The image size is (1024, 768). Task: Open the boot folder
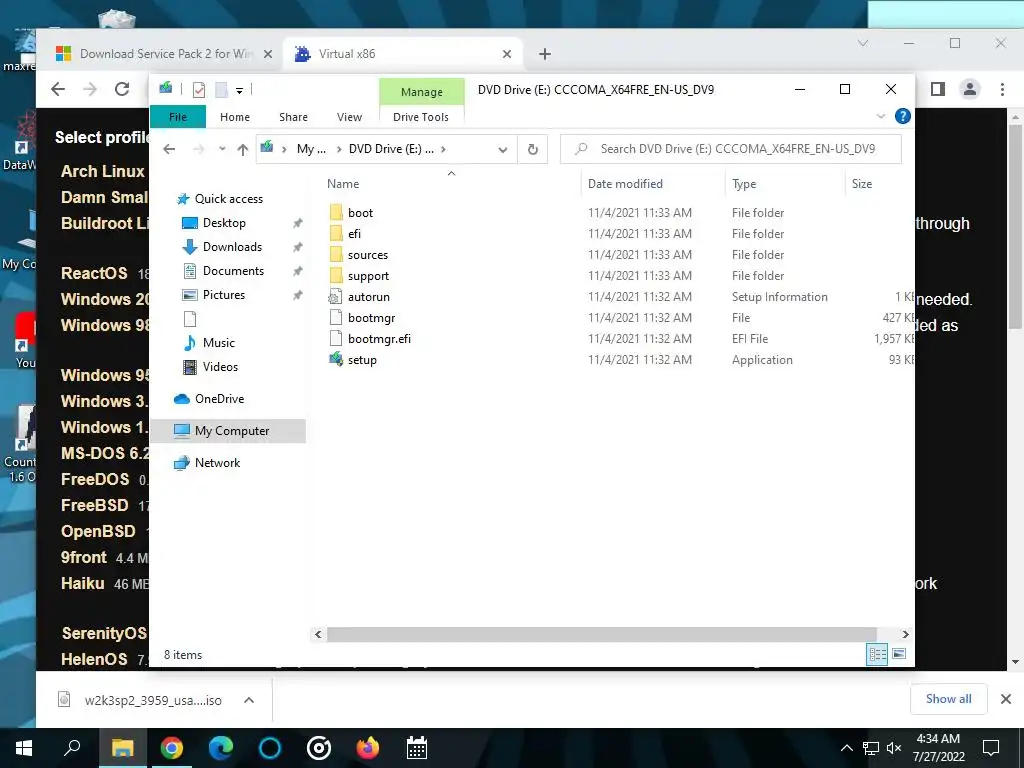pyautogui.click(x=360, y=212)
